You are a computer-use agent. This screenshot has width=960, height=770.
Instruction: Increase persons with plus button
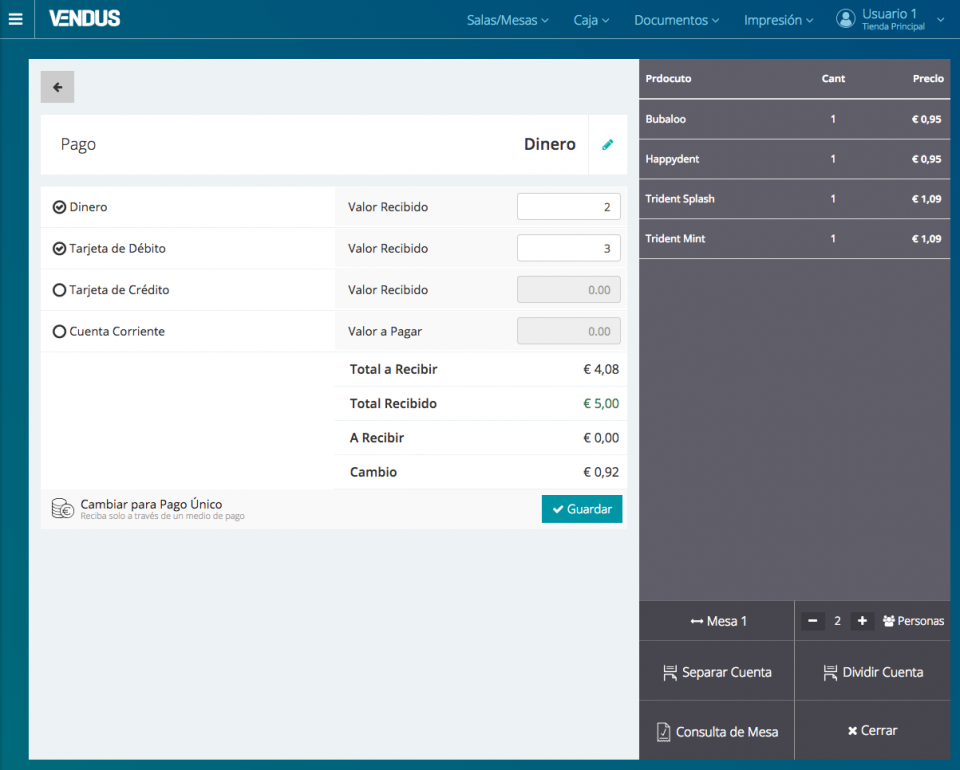point(862,621)
